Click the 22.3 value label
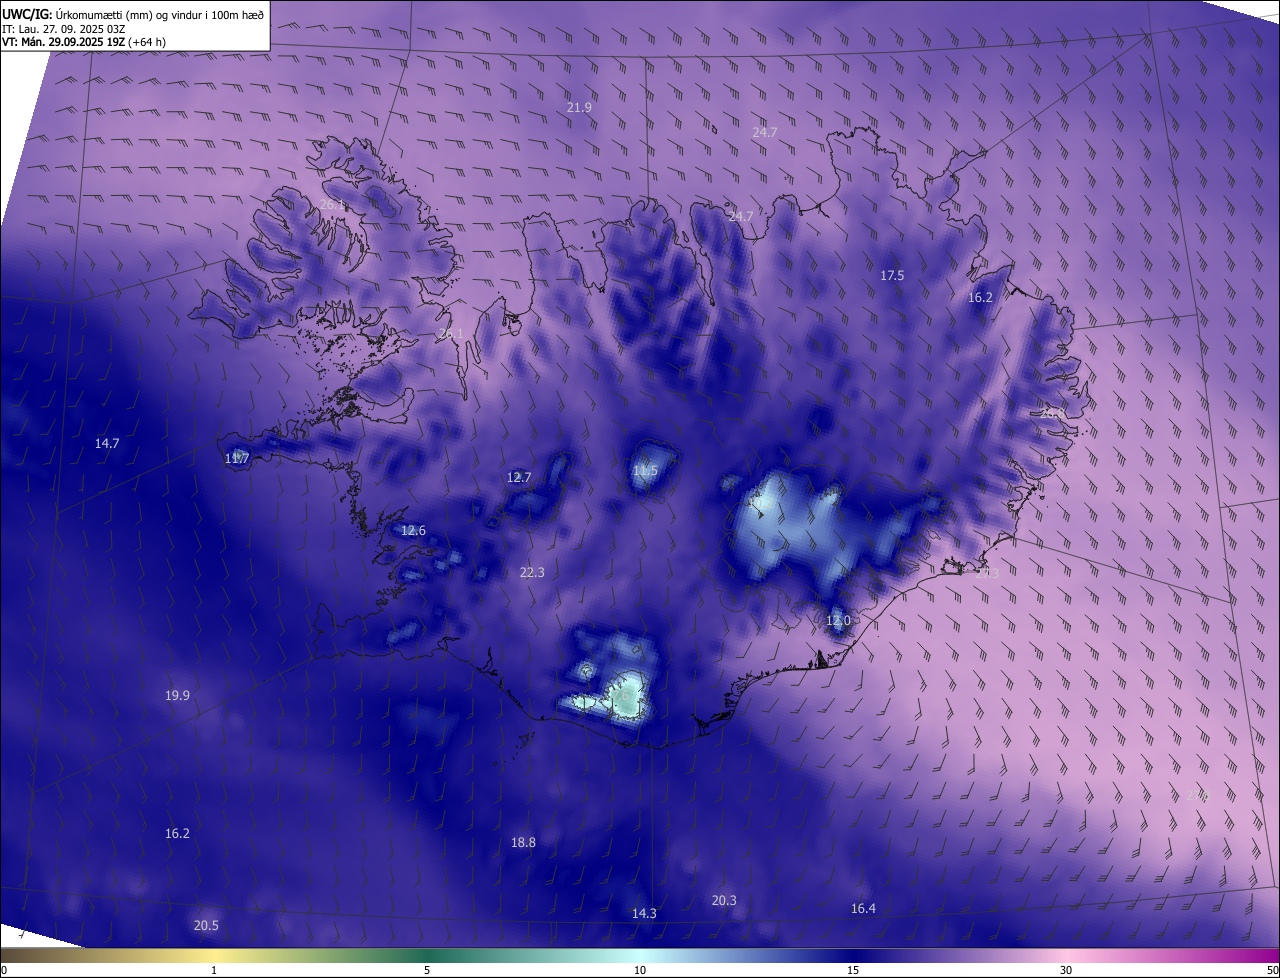The height and width of the screenshot is (978, 1280). point(532,572)
